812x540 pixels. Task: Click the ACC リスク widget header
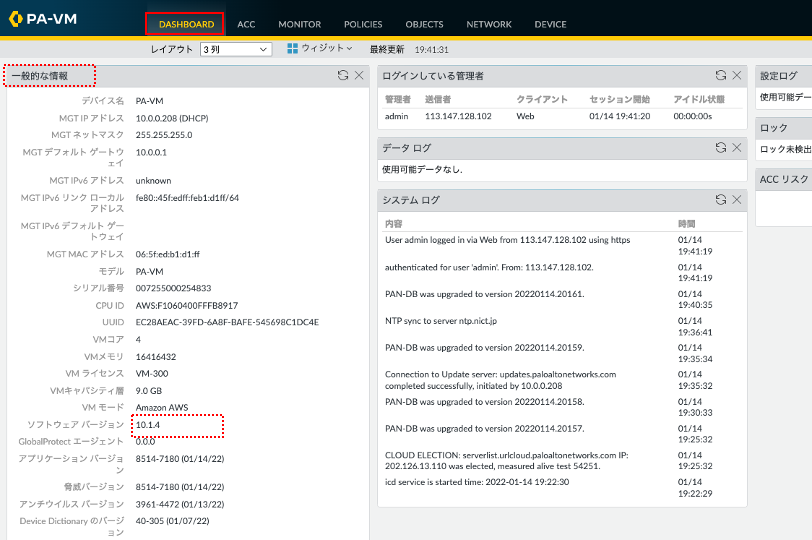(784, 179)
